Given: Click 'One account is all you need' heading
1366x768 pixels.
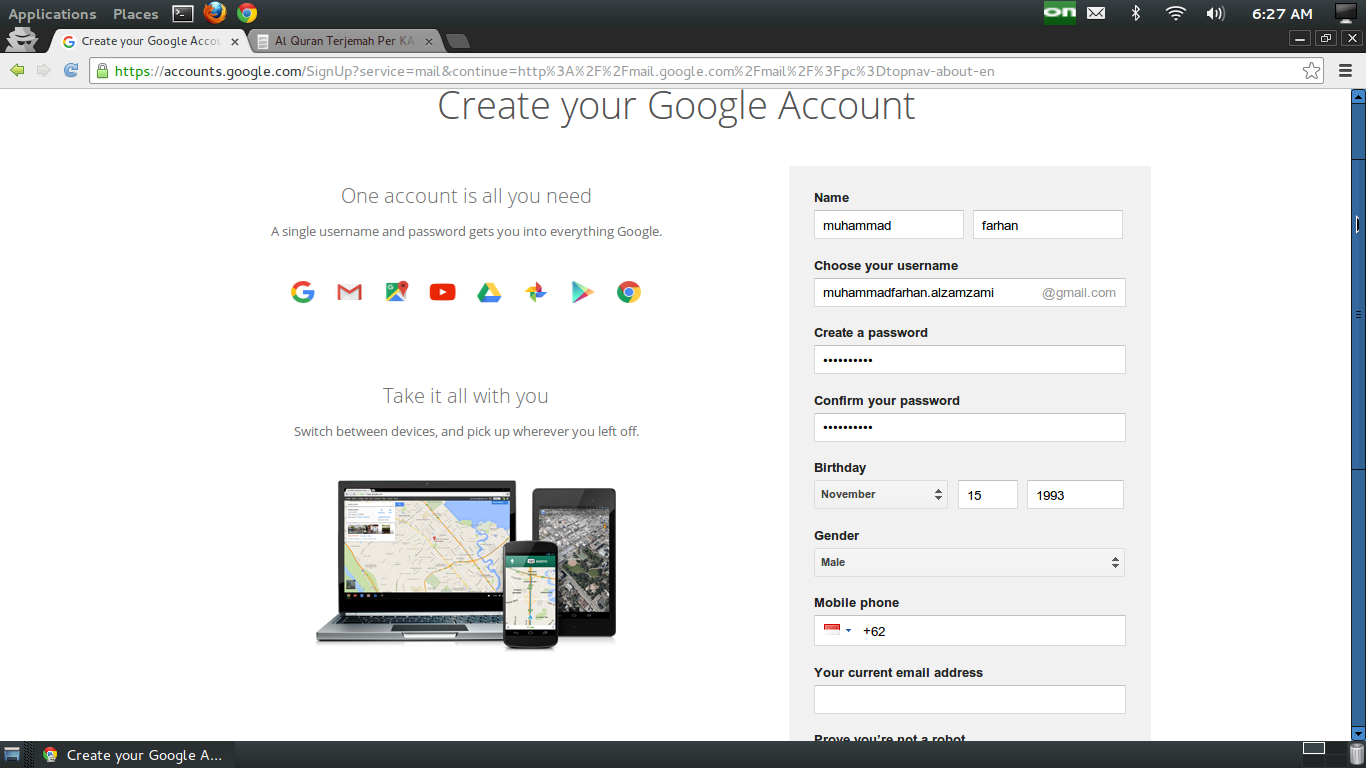Looking at the screenshot, I should point(466,196).
